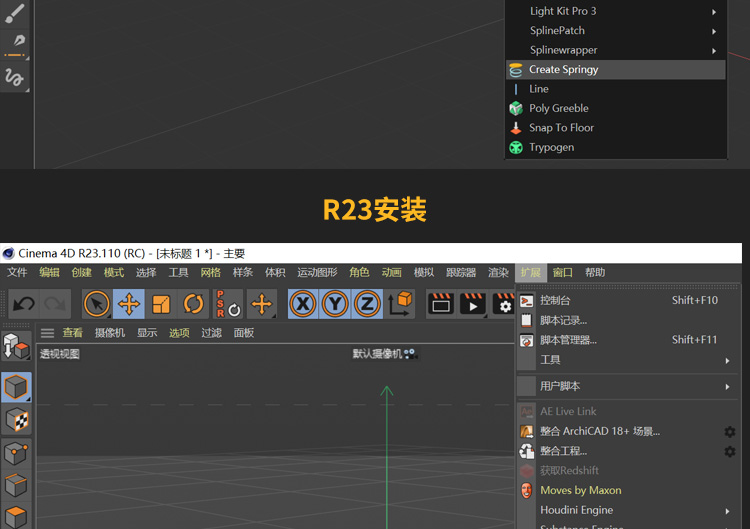Expand SplinePatch submenu
This screenshot has height=529, width=750.
(x=616, y=31)
